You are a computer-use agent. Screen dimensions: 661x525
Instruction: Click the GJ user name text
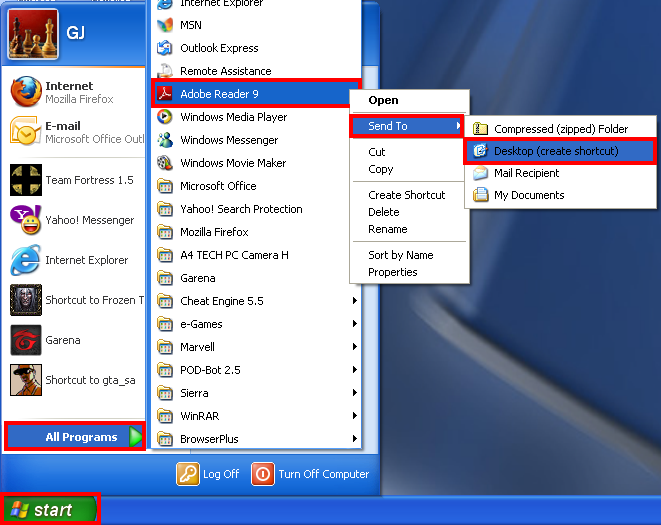(x=76, y=32)
